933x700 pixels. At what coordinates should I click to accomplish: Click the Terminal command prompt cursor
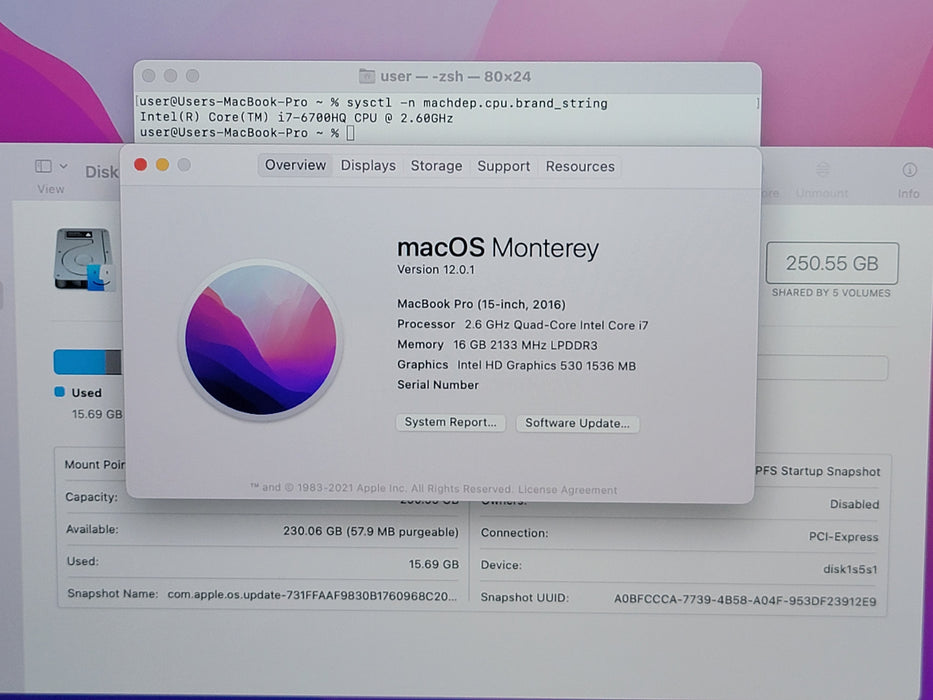(x=350, y=133)
